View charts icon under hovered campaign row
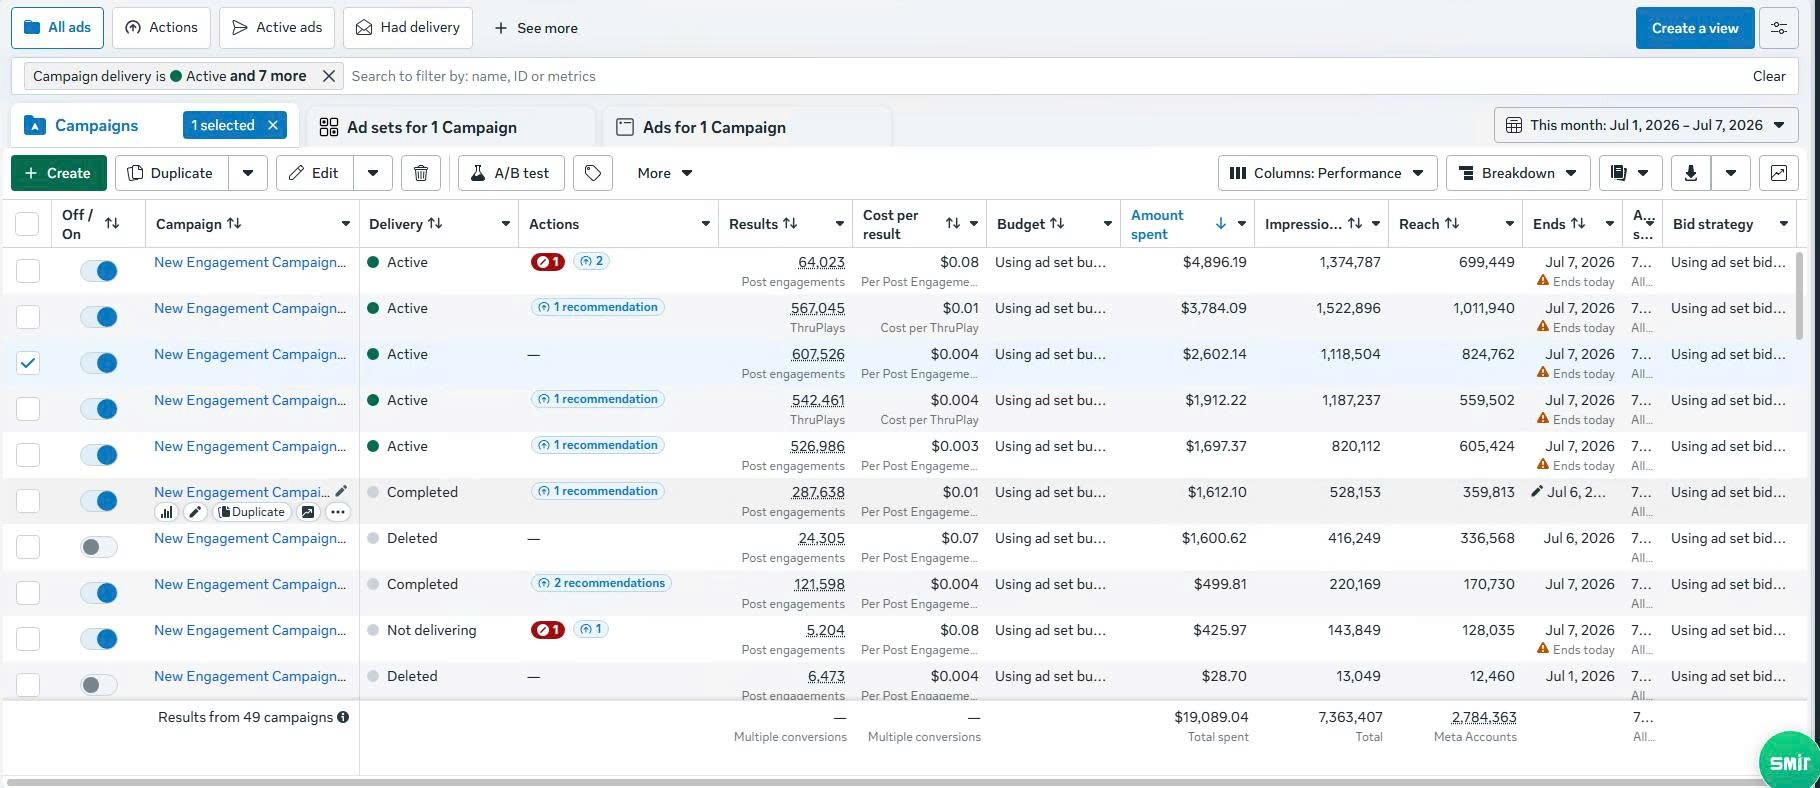Screen dimensions: 1820x788 tap(167, 512)
